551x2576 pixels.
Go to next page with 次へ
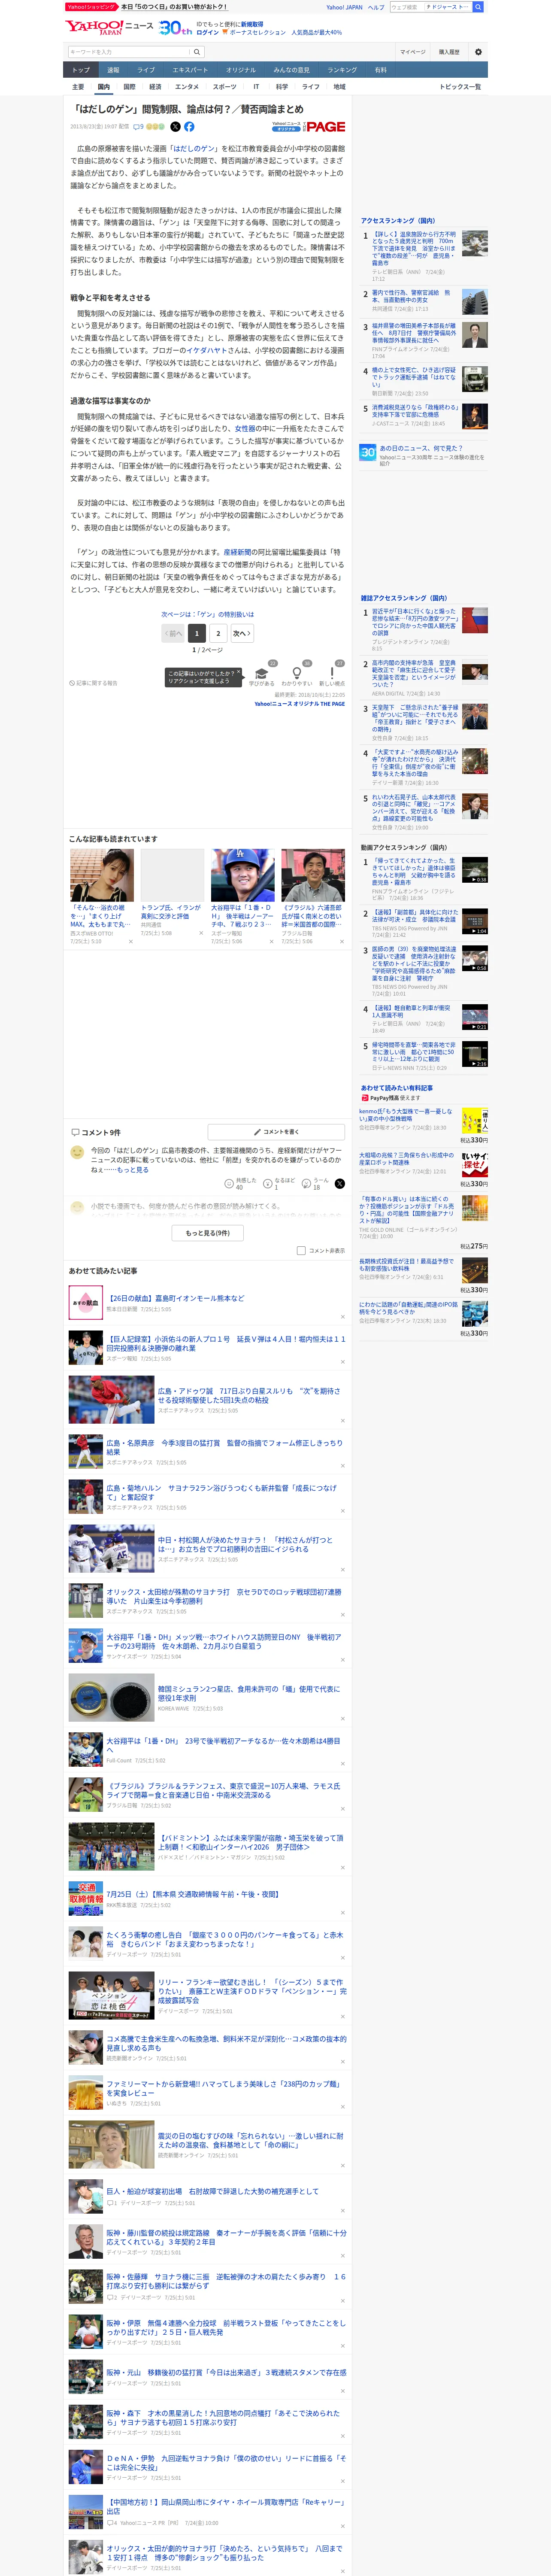coord(242,633)
